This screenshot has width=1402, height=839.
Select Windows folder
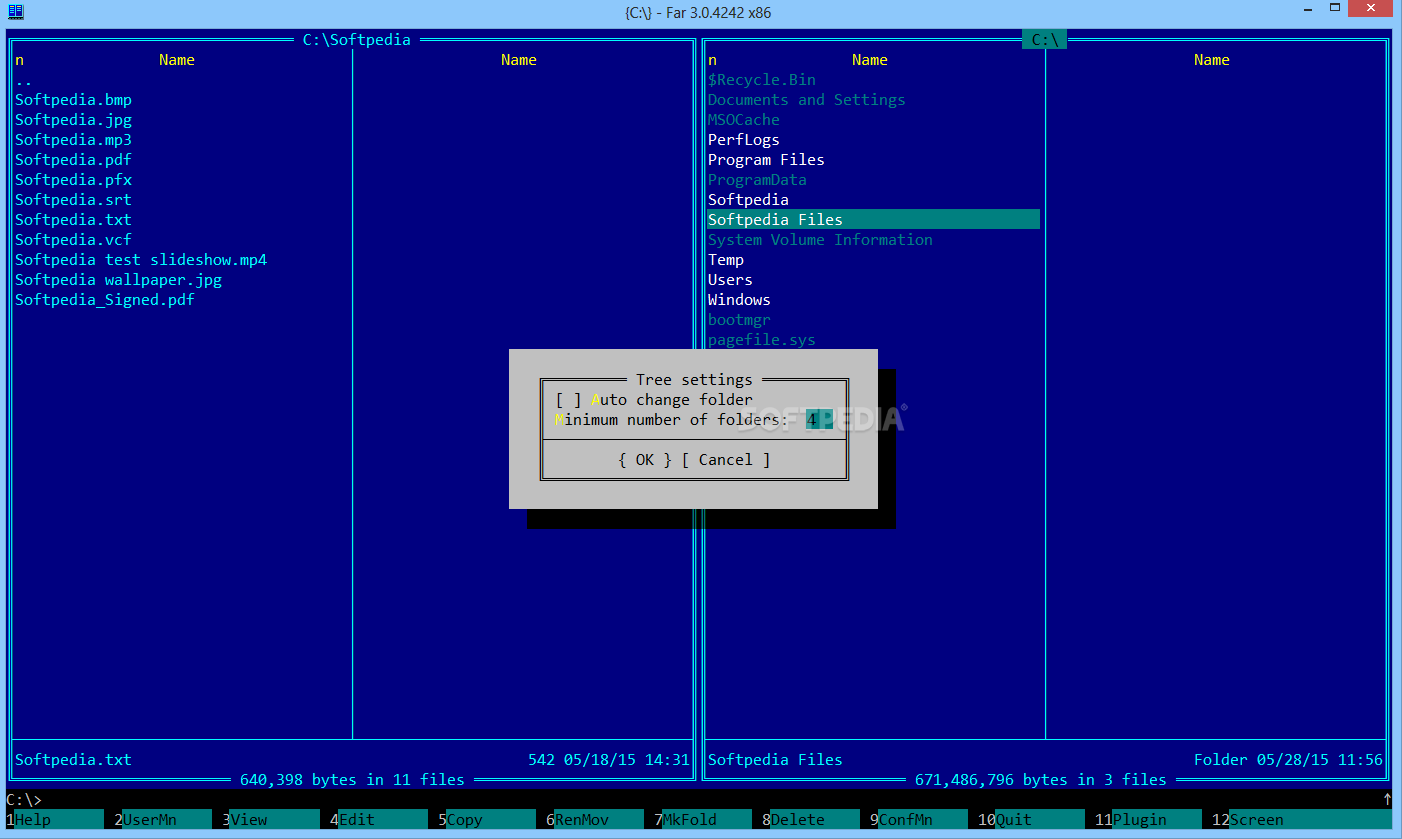pyautogui.click(x=739, y=300)
